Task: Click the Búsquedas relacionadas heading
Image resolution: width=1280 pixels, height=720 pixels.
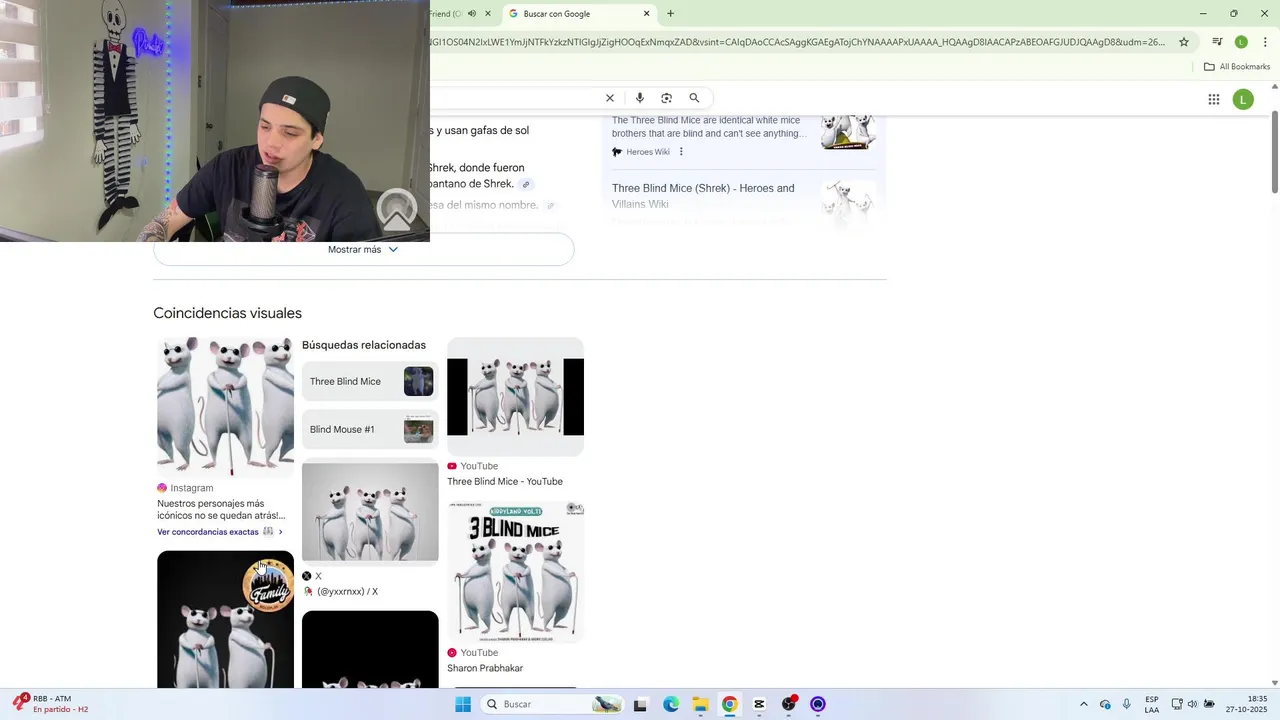Action: [364, 345]
